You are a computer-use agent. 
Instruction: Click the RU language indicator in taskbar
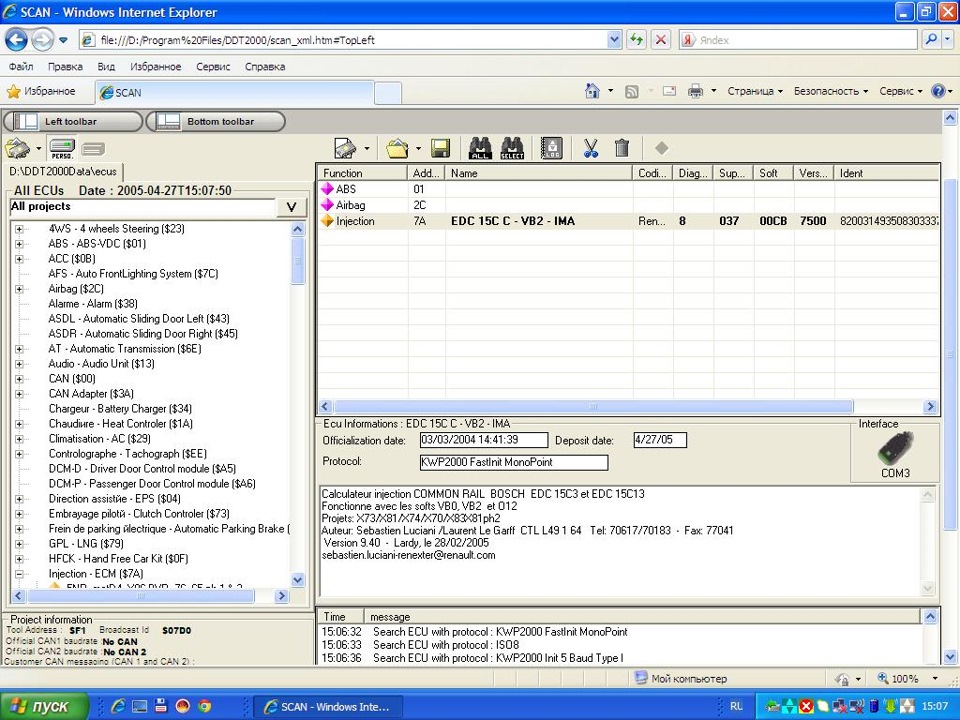[x=736, y=707]
